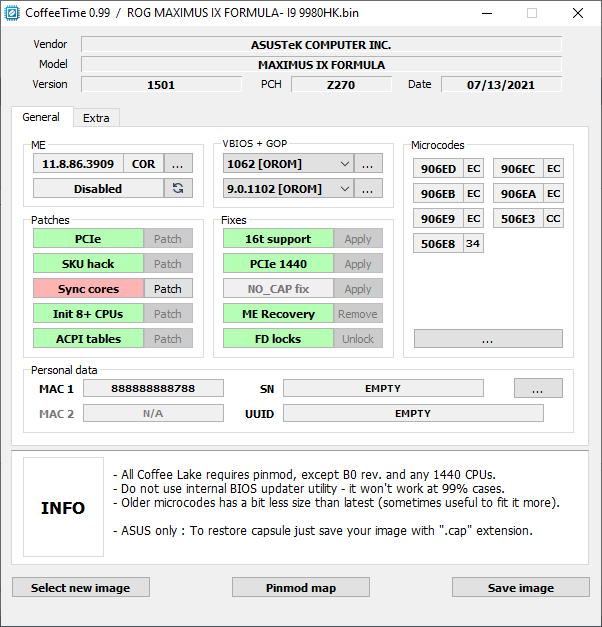602x627 pixels.
Task: Click Apply next to PCIe 1440
Action: point(358,264)
